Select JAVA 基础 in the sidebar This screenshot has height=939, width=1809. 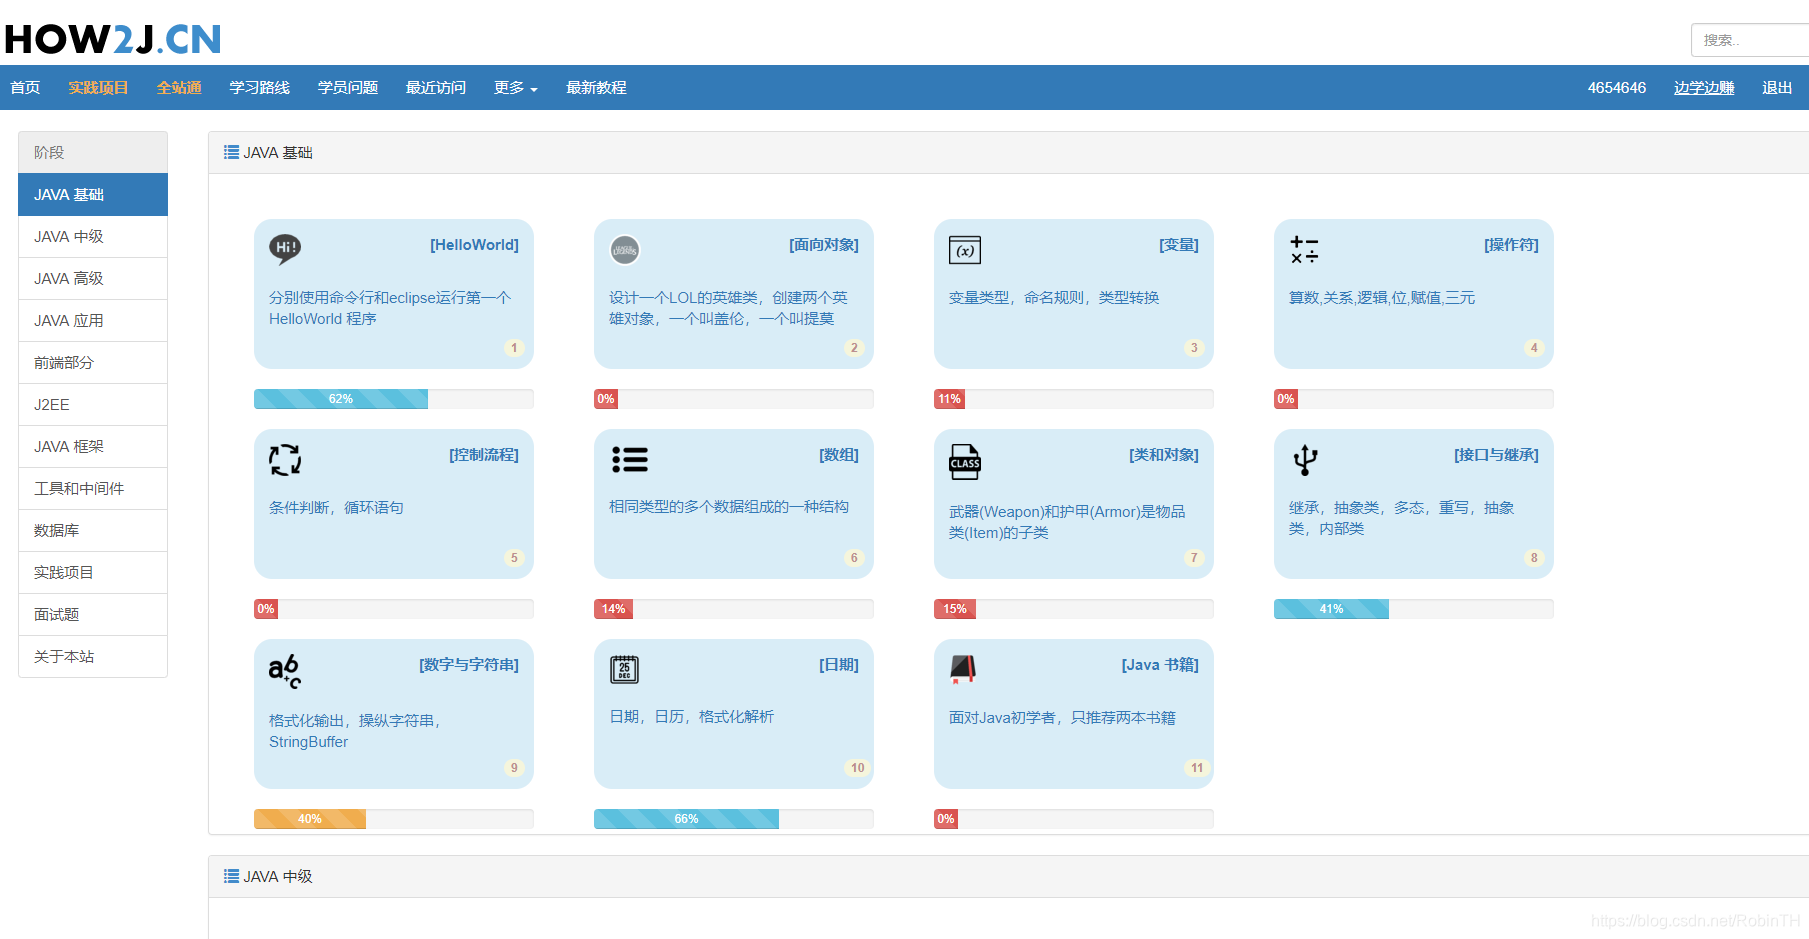pyautogui.click(x=93, y=195)
